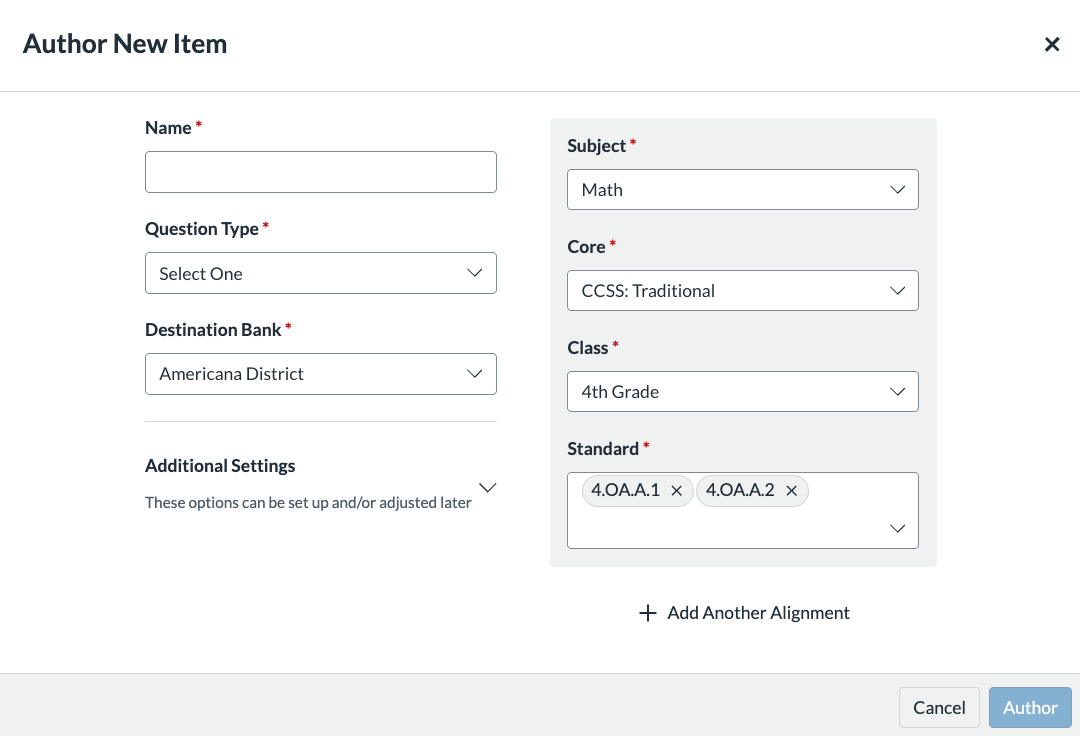Click the Author New Item title
The height and width of the screenshot is (736, 1080).
click(x=125, y=44)
